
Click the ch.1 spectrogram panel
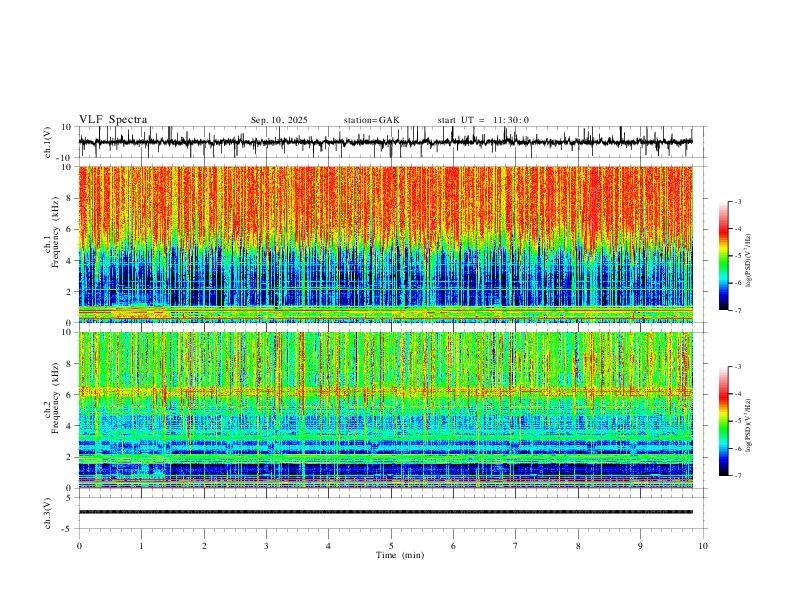pos(385,244)
